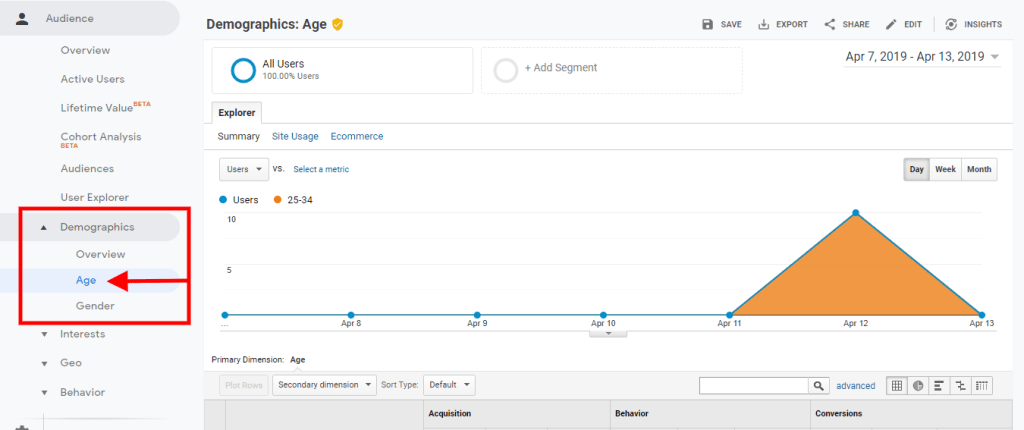
Task: Set chart granularity to Week
Action: (945, 170)
